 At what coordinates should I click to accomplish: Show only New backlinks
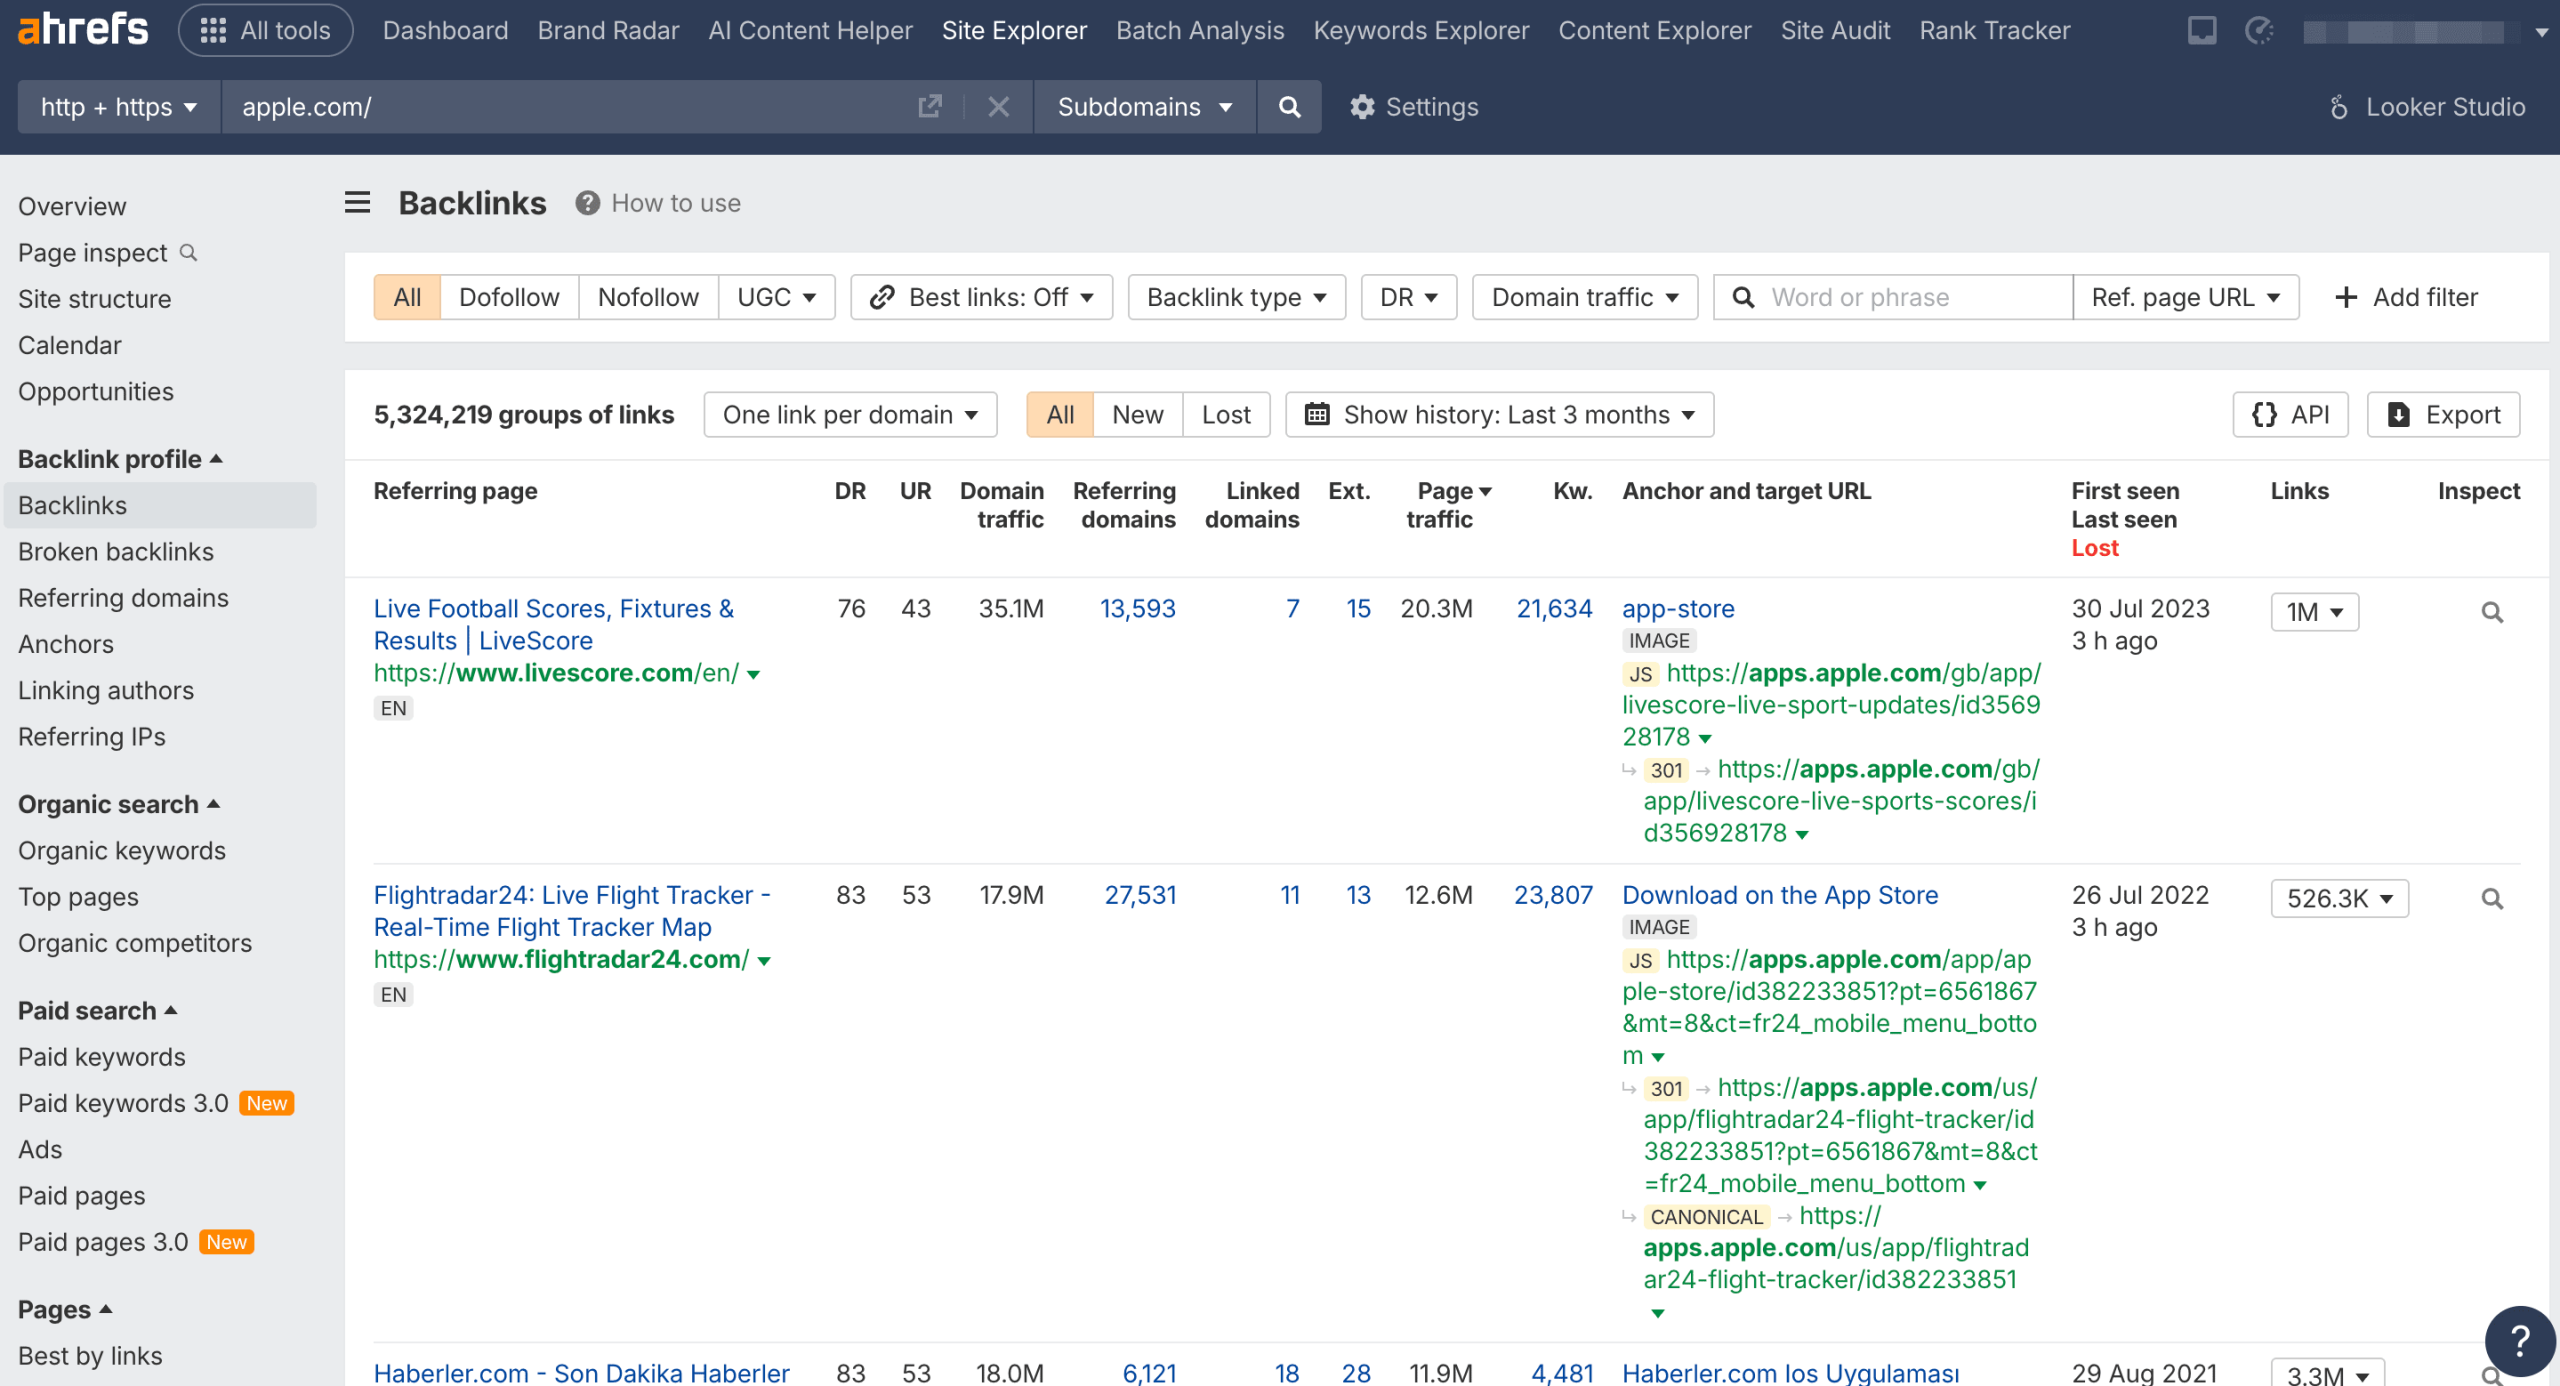click(x=1138, y=414)
